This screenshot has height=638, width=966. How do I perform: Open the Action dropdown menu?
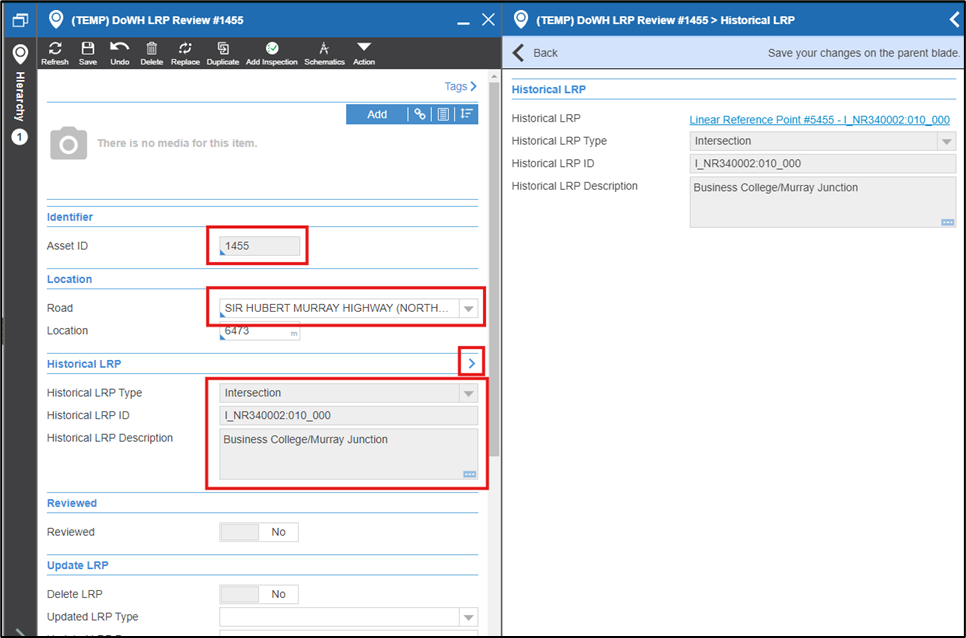click(x=363, y=53)
